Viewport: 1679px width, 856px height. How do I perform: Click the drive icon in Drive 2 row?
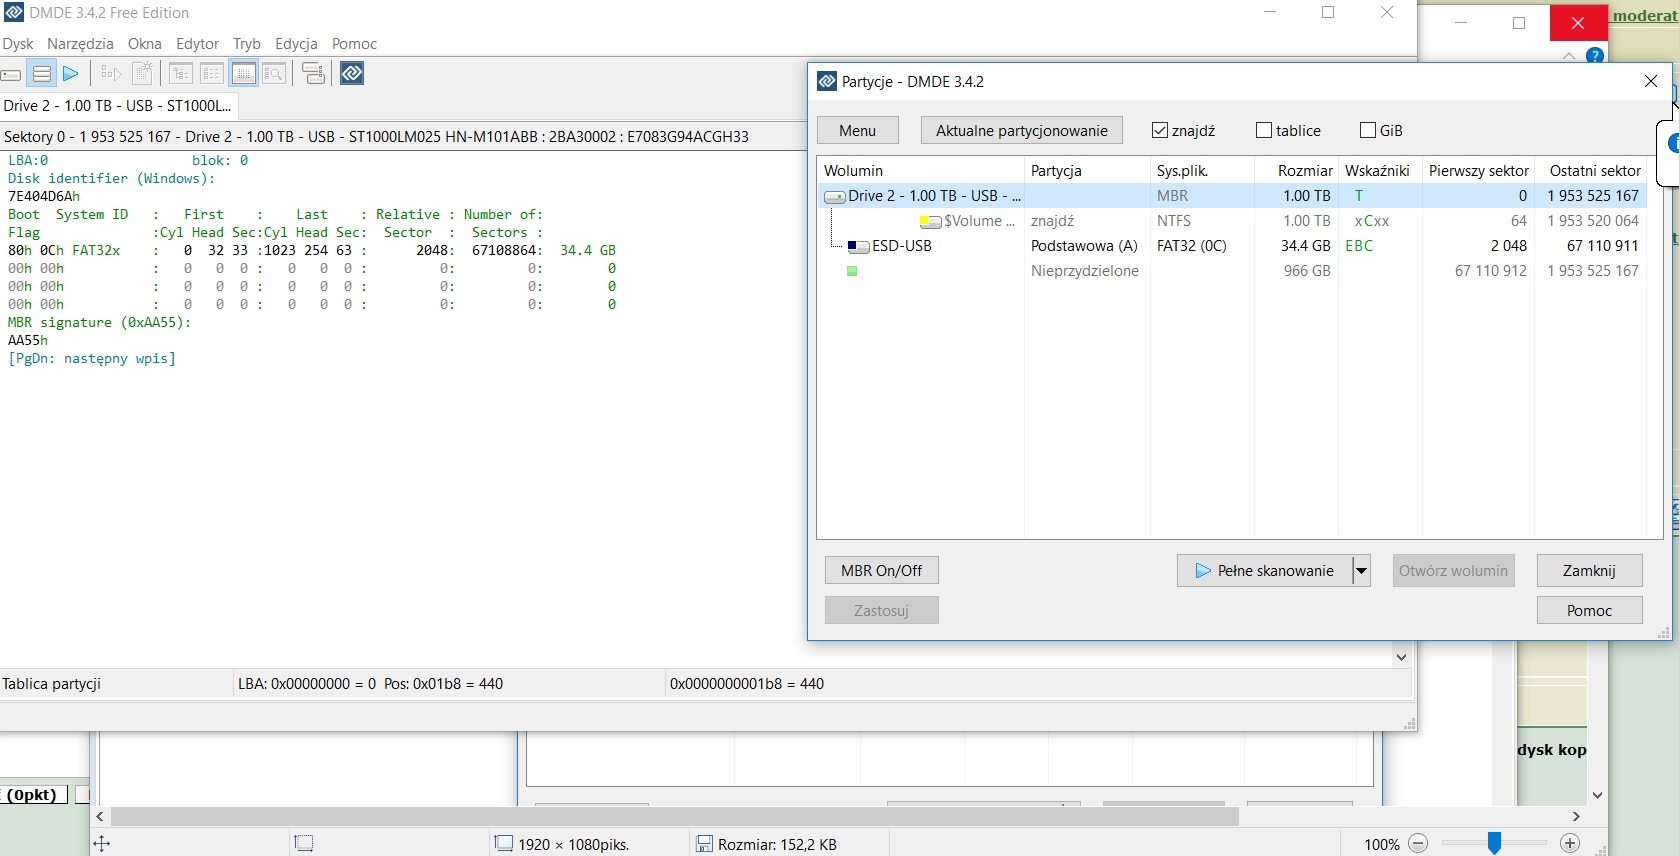[x=835, y=197]
